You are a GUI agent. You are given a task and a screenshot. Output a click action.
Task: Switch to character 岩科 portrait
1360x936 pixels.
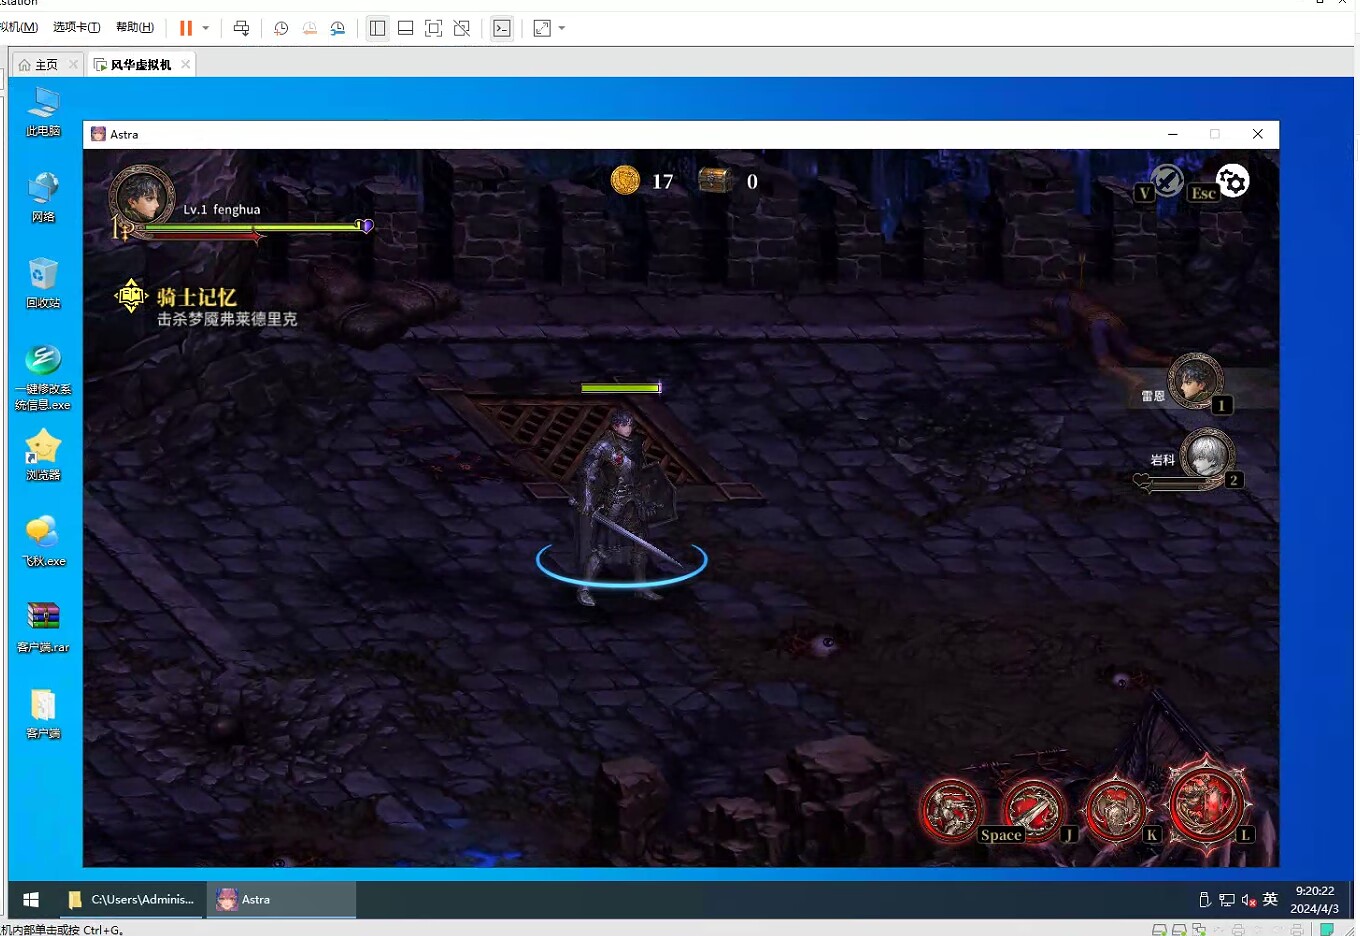click(x=1207, y=456)
